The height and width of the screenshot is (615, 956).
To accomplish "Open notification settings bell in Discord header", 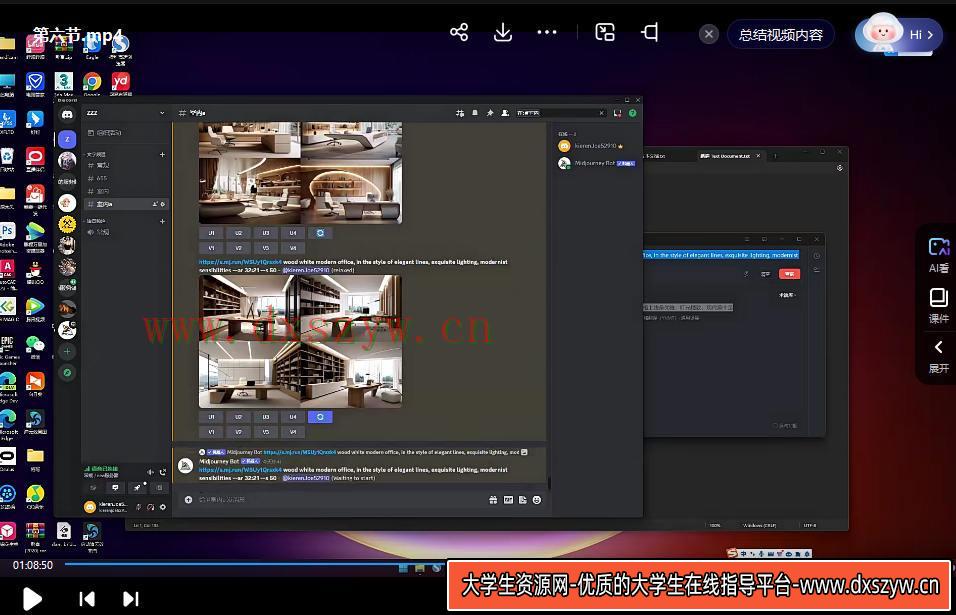I will point(475,113).
